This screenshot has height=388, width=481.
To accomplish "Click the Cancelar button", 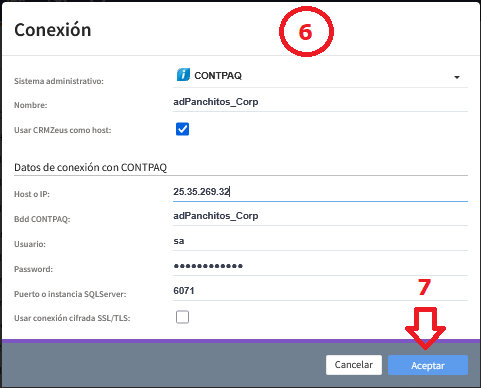I will pos(354,365).
